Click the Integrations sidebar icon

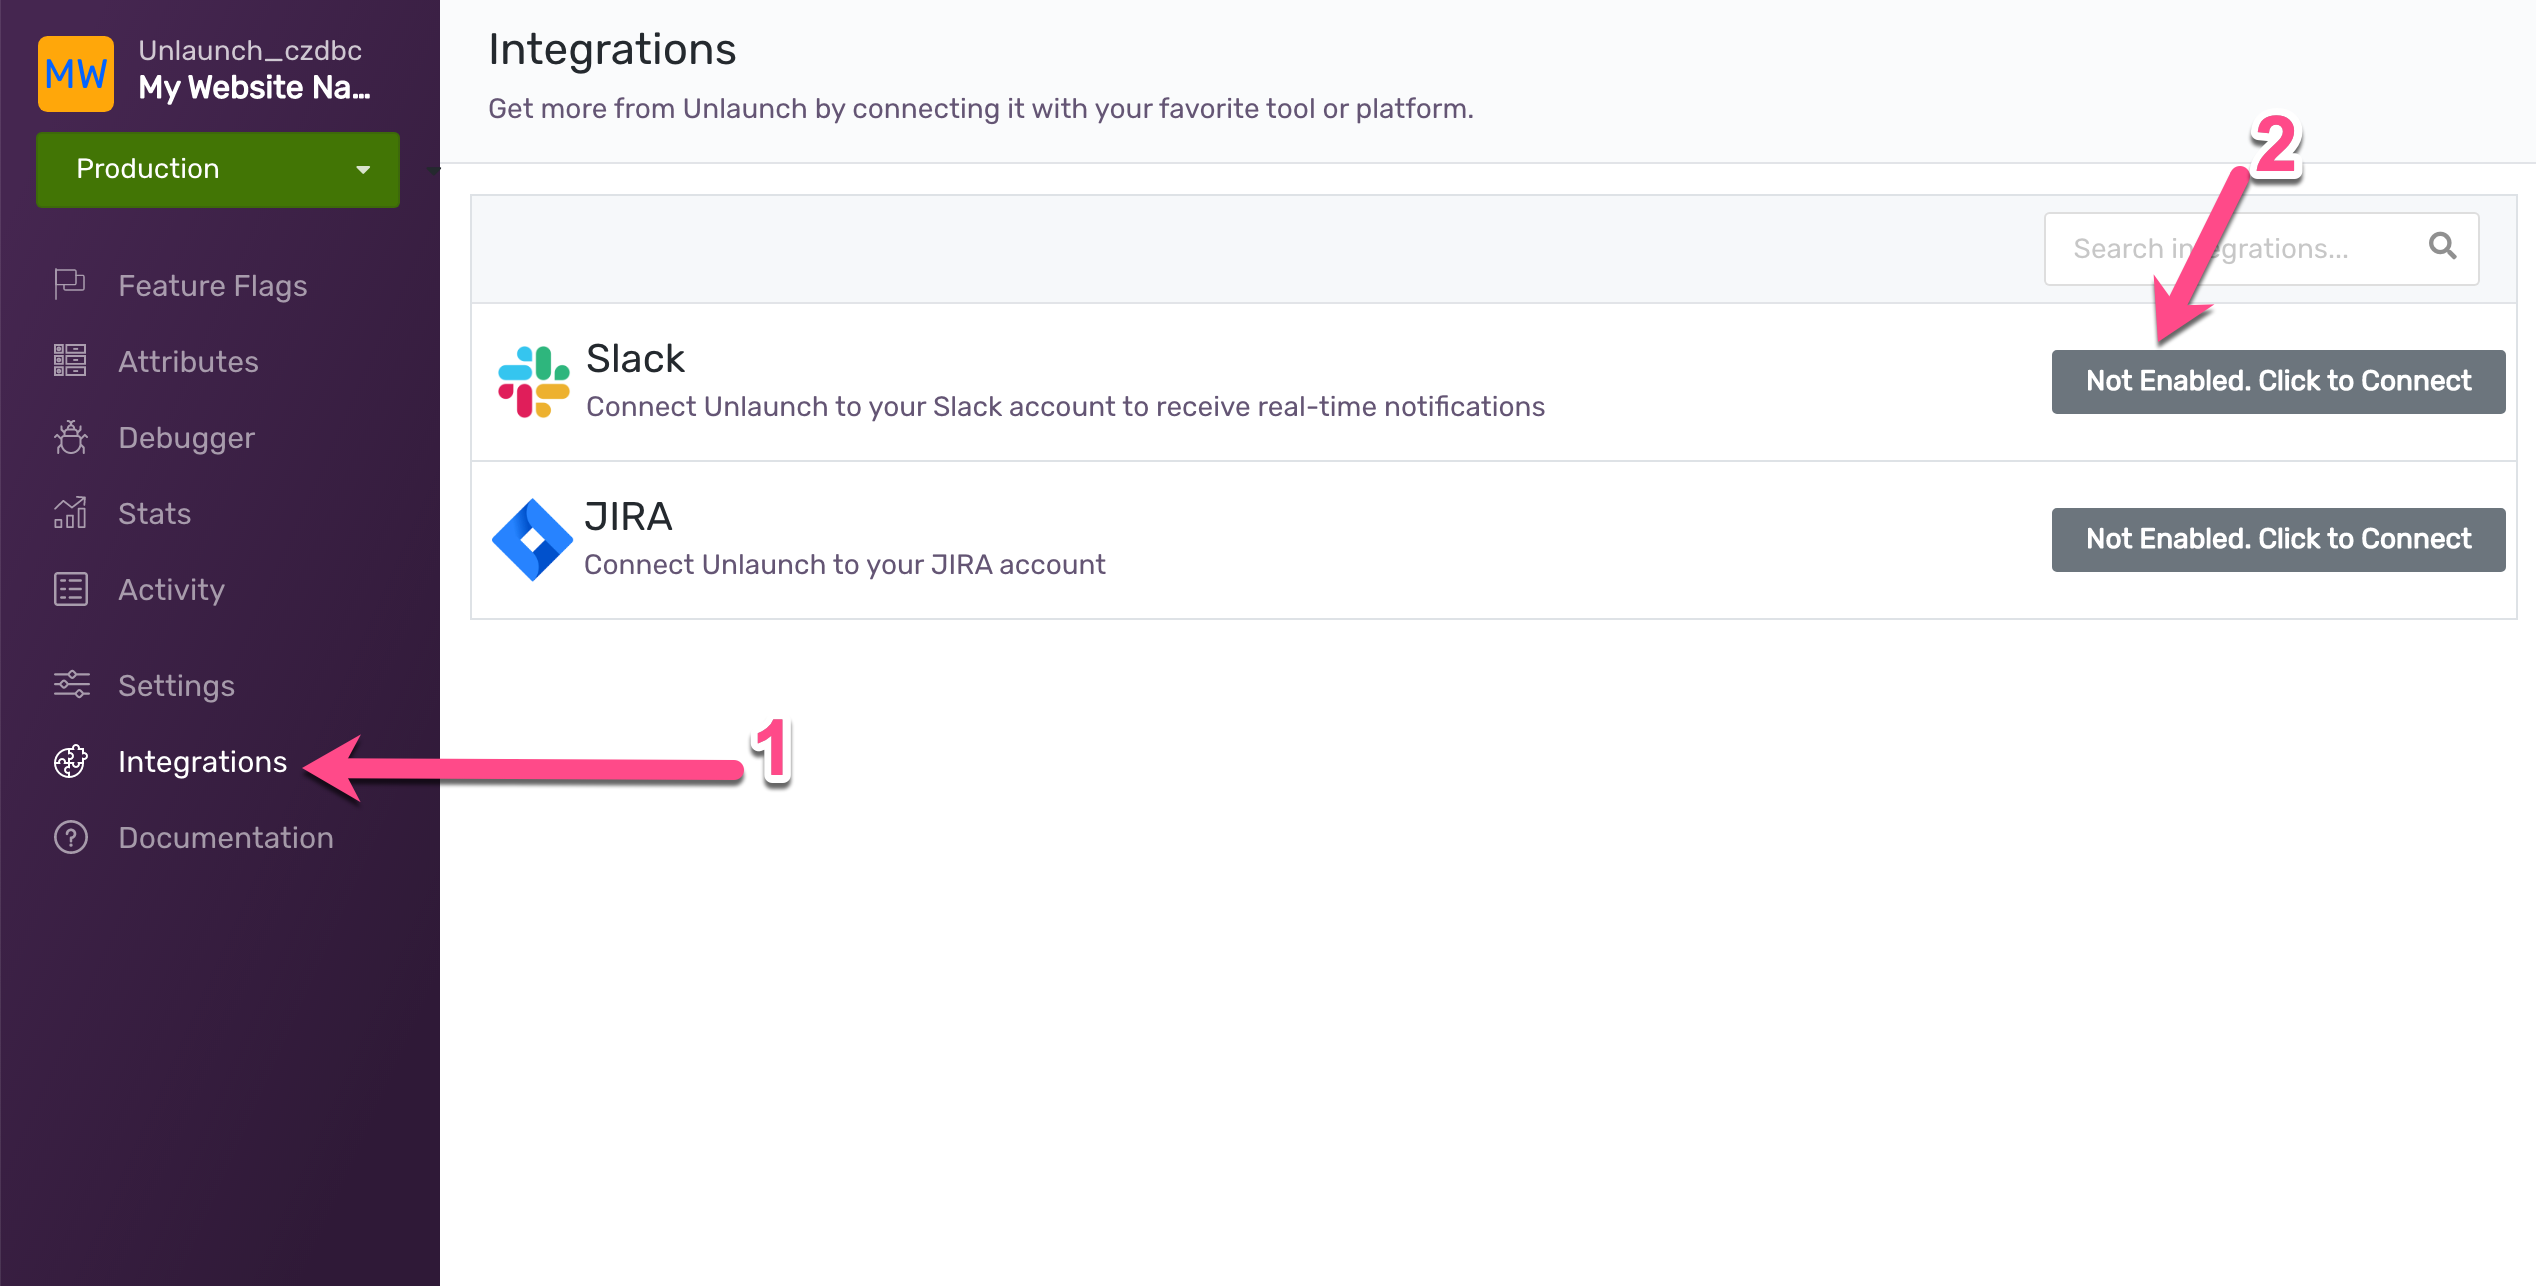69,761
